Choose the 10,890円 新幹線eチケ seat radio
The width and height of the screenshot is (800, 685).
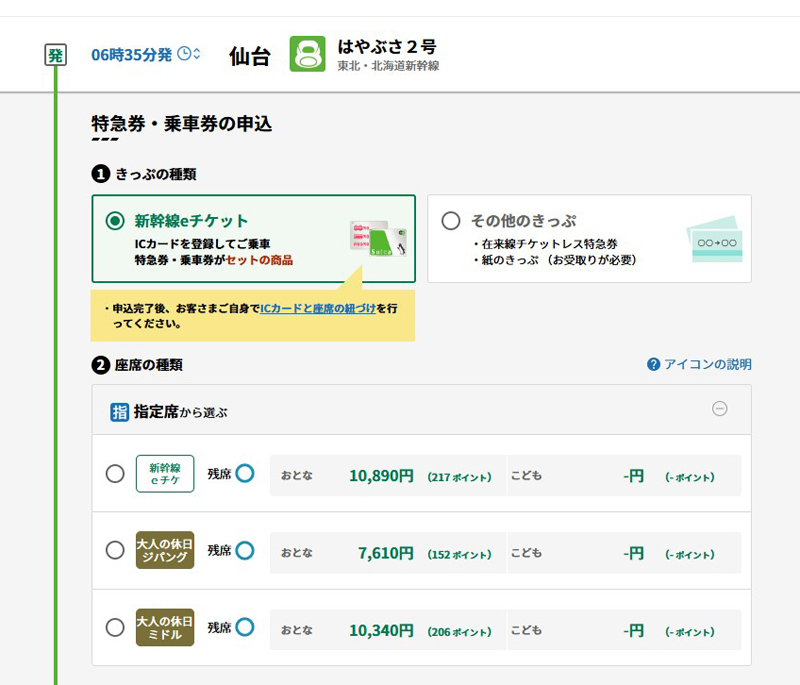(115, 474)
